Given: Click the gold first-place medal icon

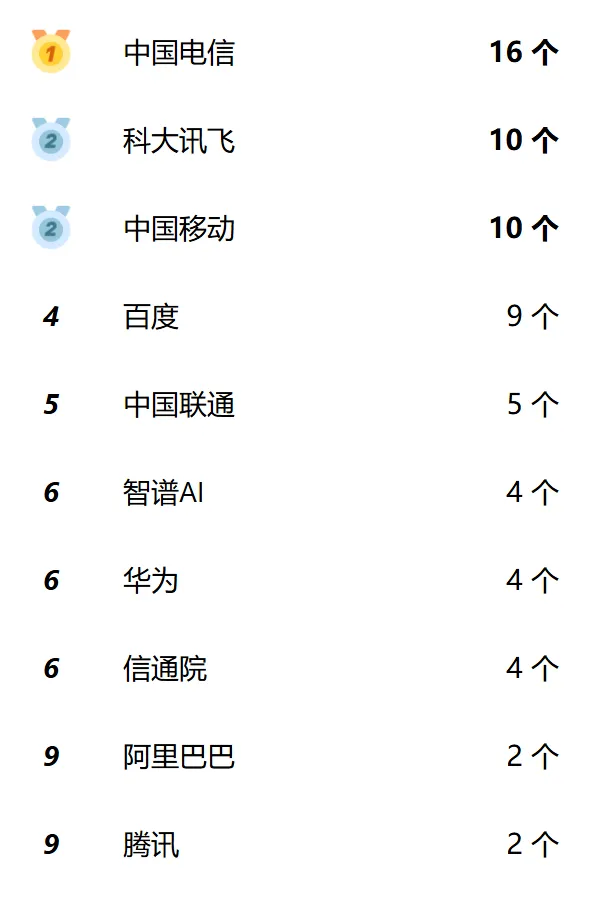Looking at the screenshot, I should point(51,51).
